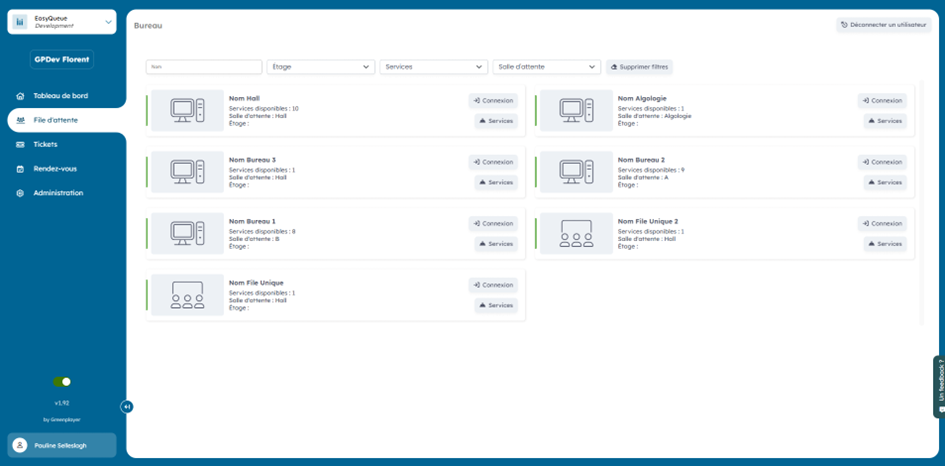Image resolution: width=945 pixels, height=466 pixels.
Task: Go to Tableau de bord
Action: [x=60, y=96]
